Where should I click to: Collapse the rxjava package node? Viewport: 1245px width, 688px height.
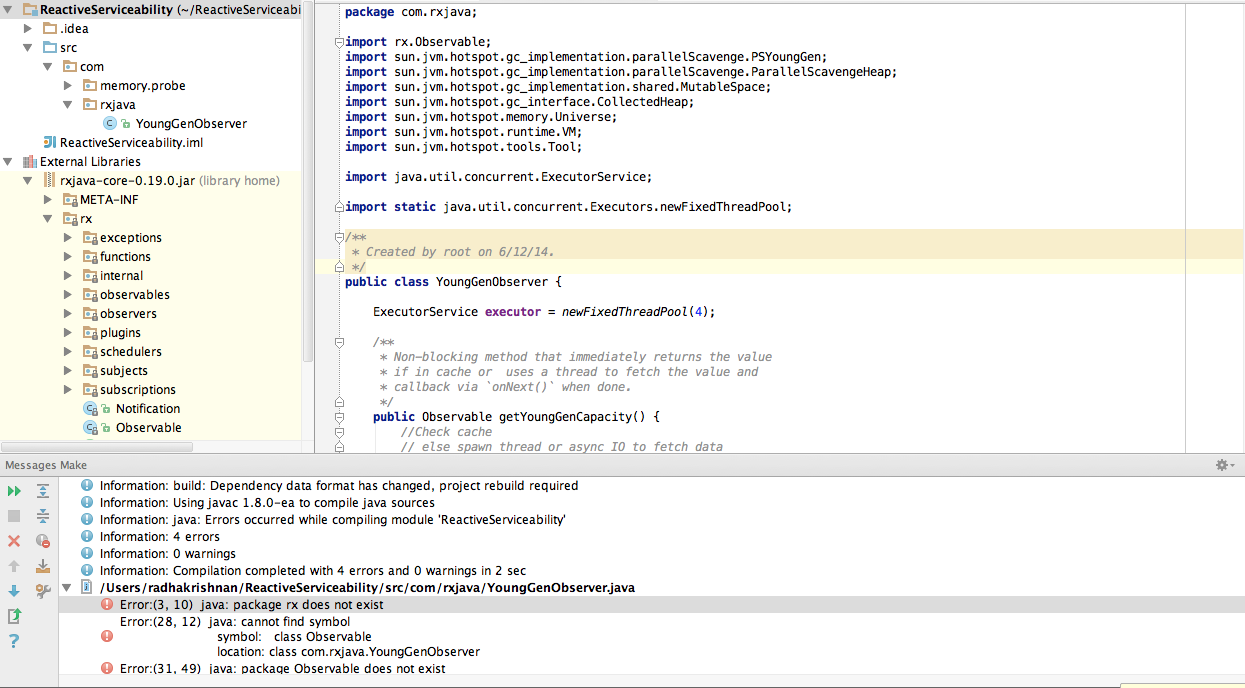tap(68, 105)
